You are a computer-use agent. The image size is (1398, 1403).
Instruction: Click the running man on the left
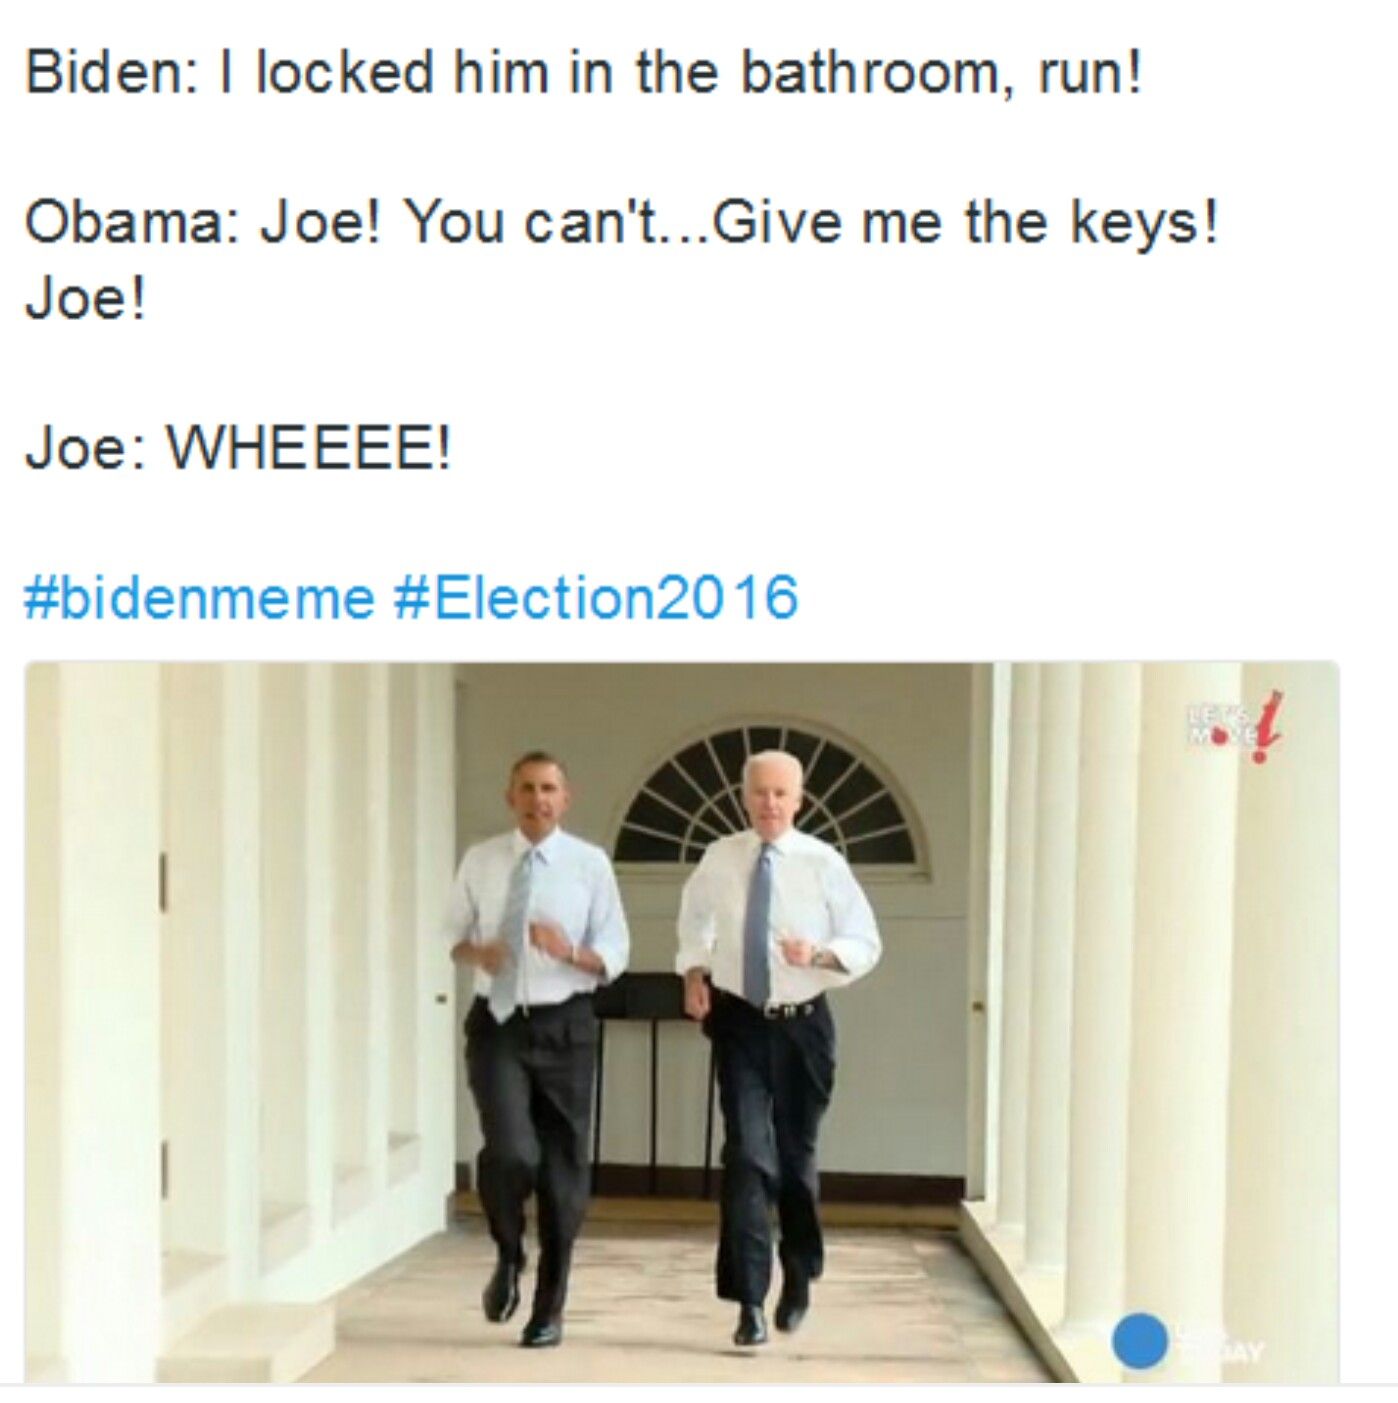click(535, 1045)
